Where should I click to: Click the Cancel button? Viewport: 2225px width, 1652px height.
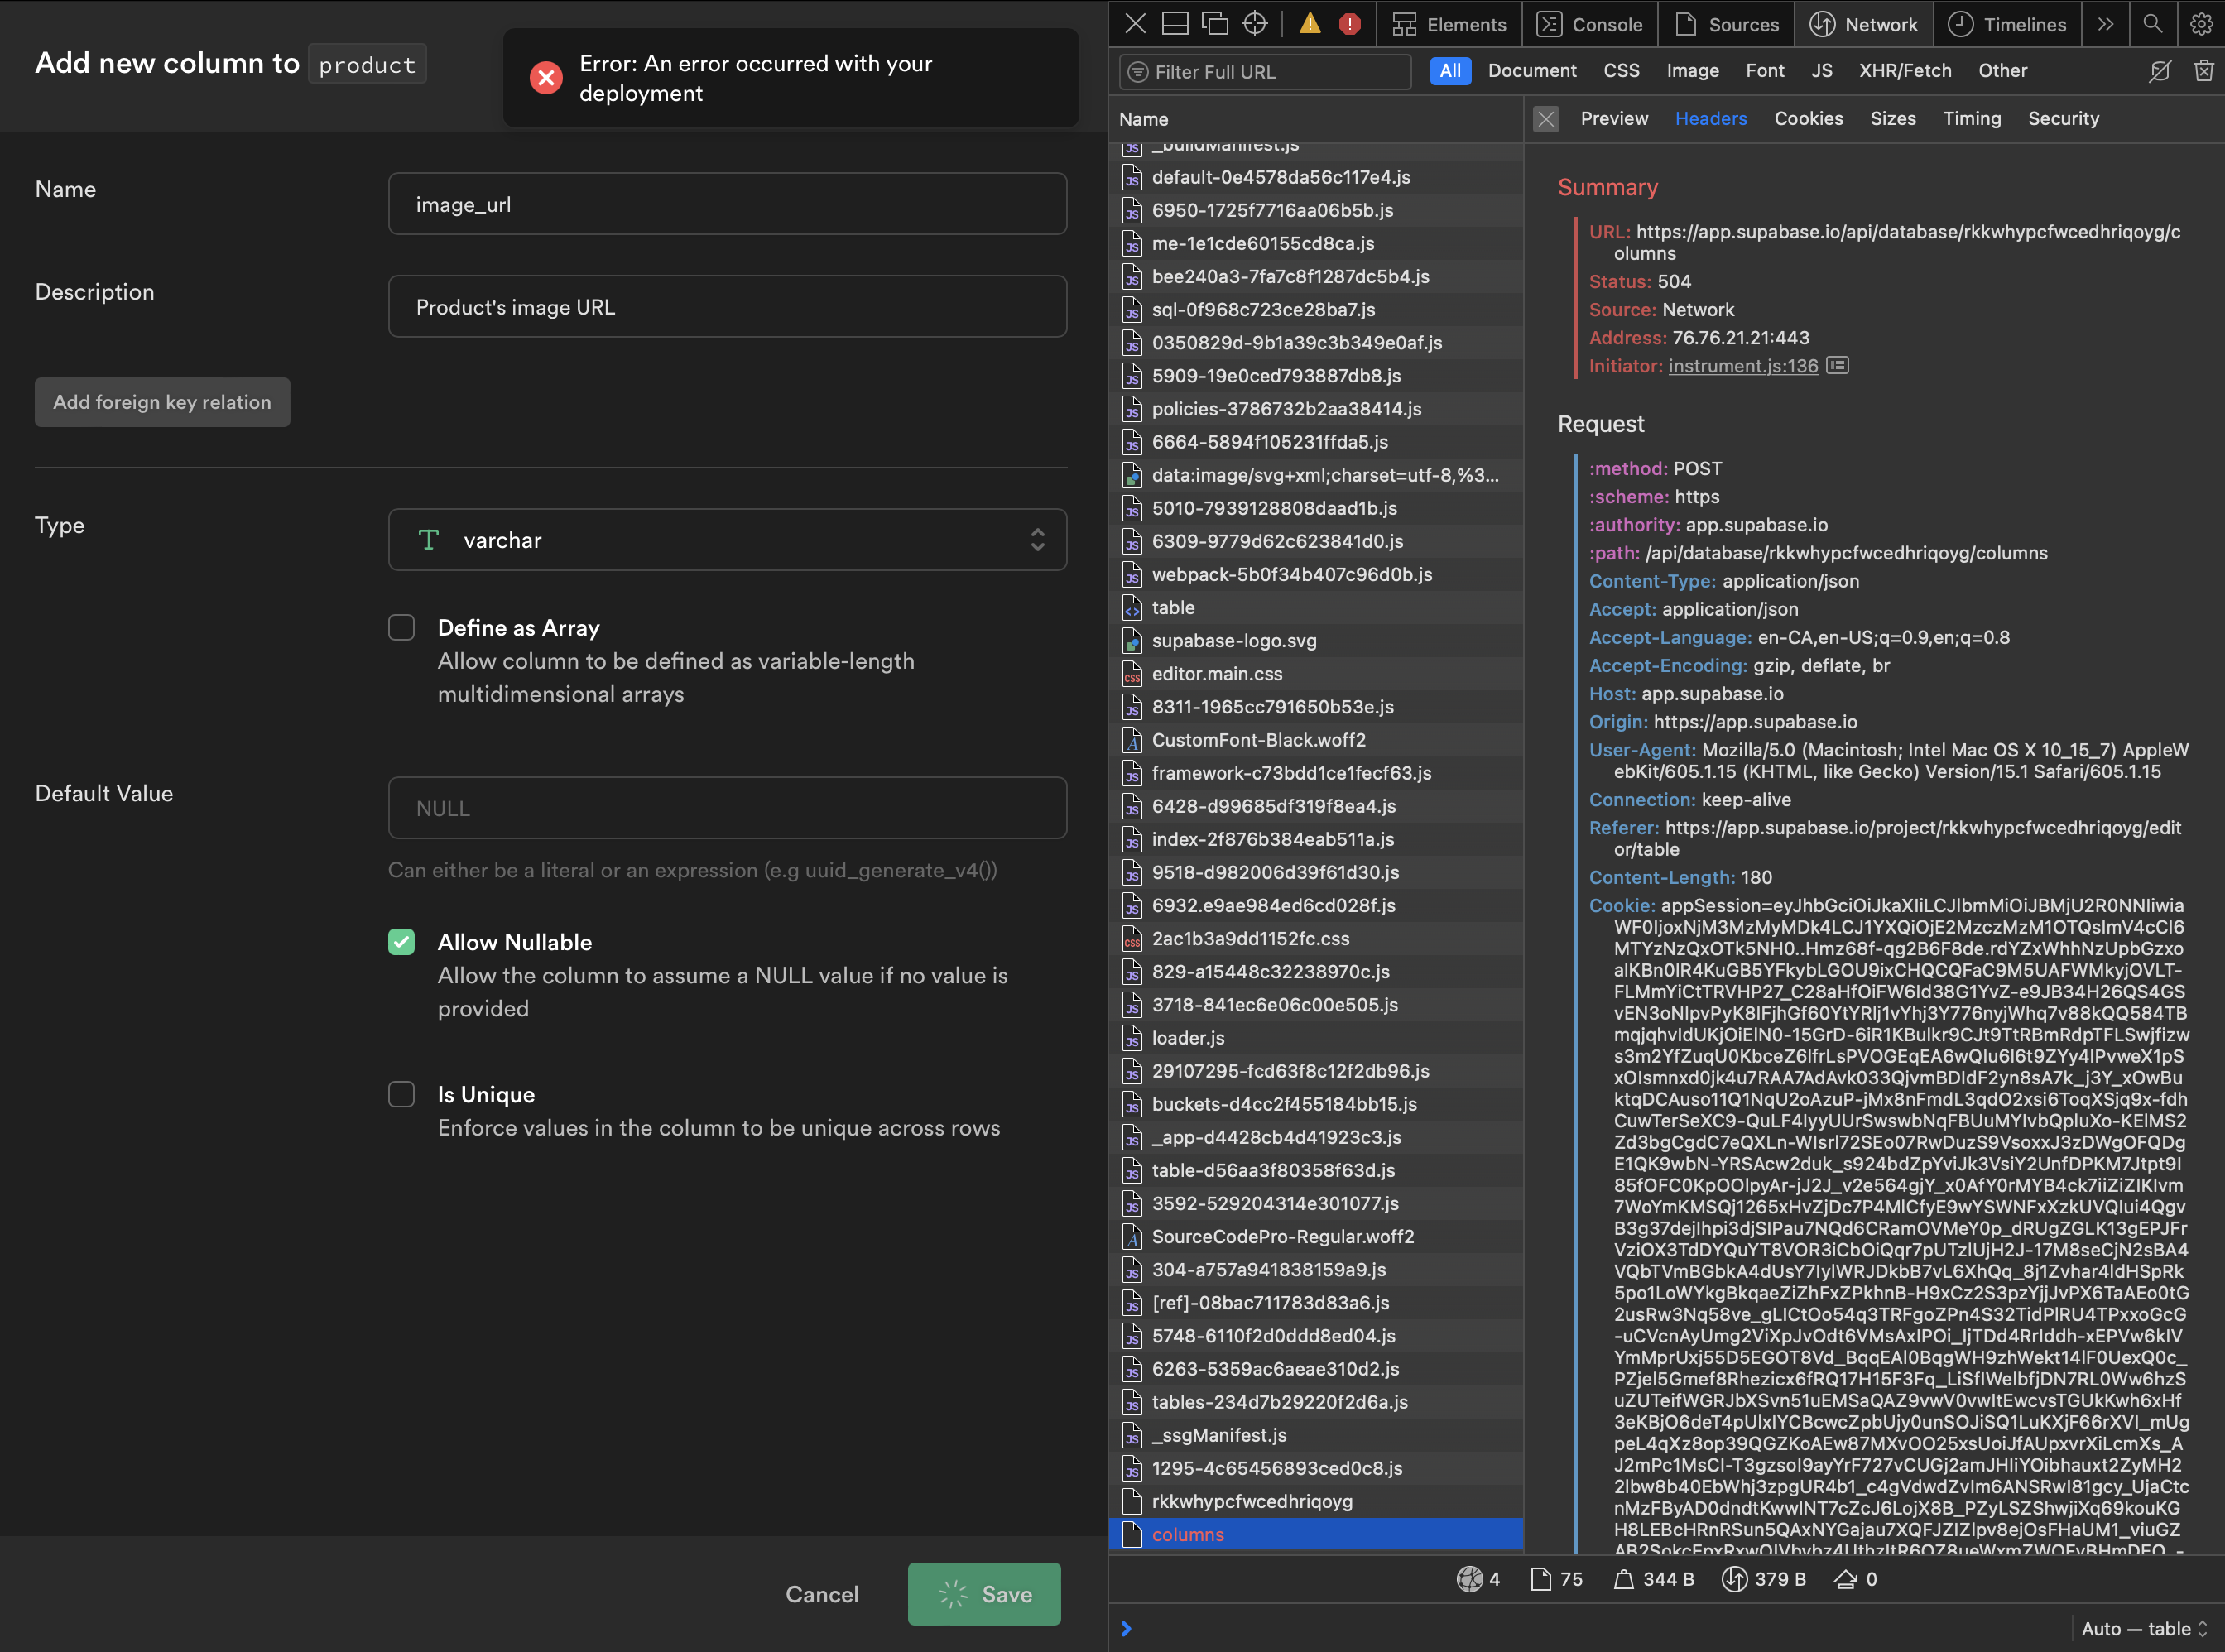822,1594
